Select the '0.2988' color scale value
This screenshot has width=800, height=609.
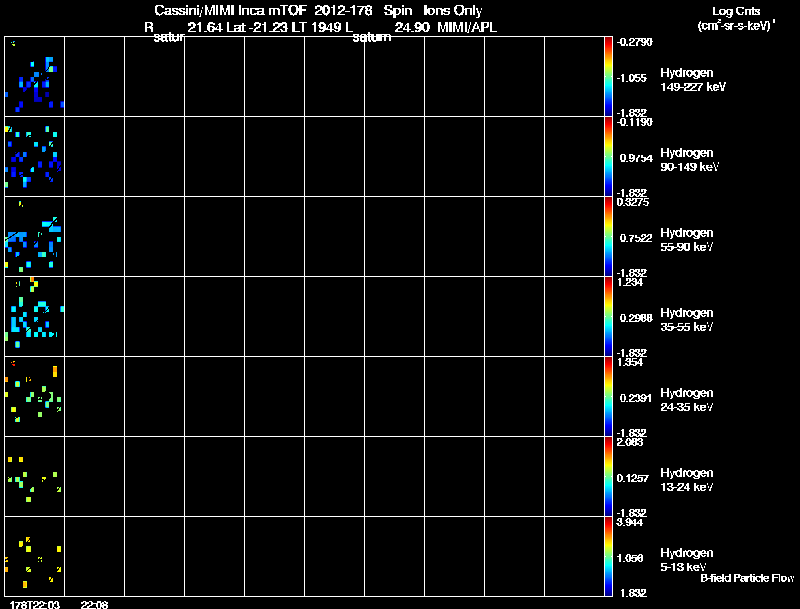[636, 318]
